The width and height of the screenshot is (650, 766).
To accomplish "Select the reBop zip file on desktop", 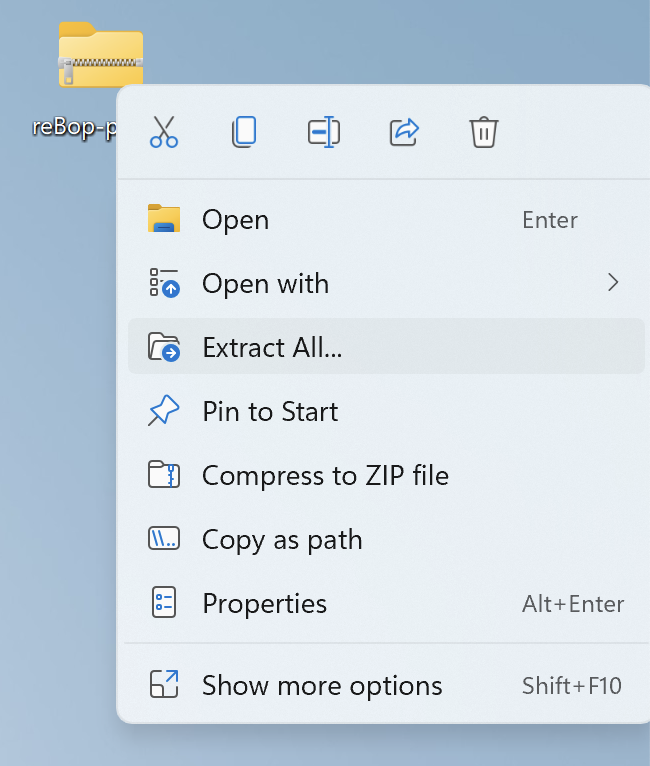I will pos(100,55).
